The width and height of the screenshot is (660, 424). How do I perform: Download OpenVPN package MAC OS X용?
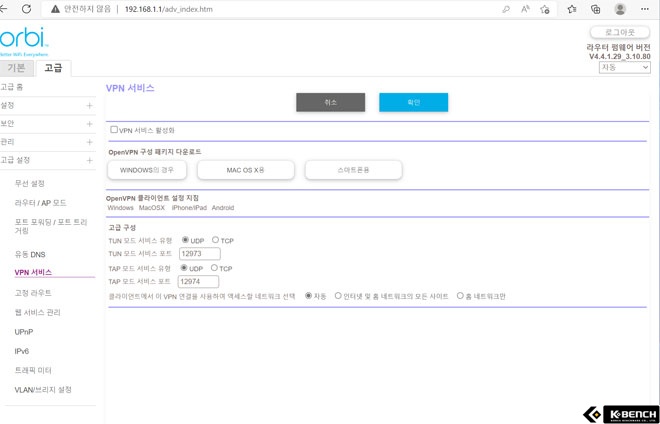[x=245, y=170]
